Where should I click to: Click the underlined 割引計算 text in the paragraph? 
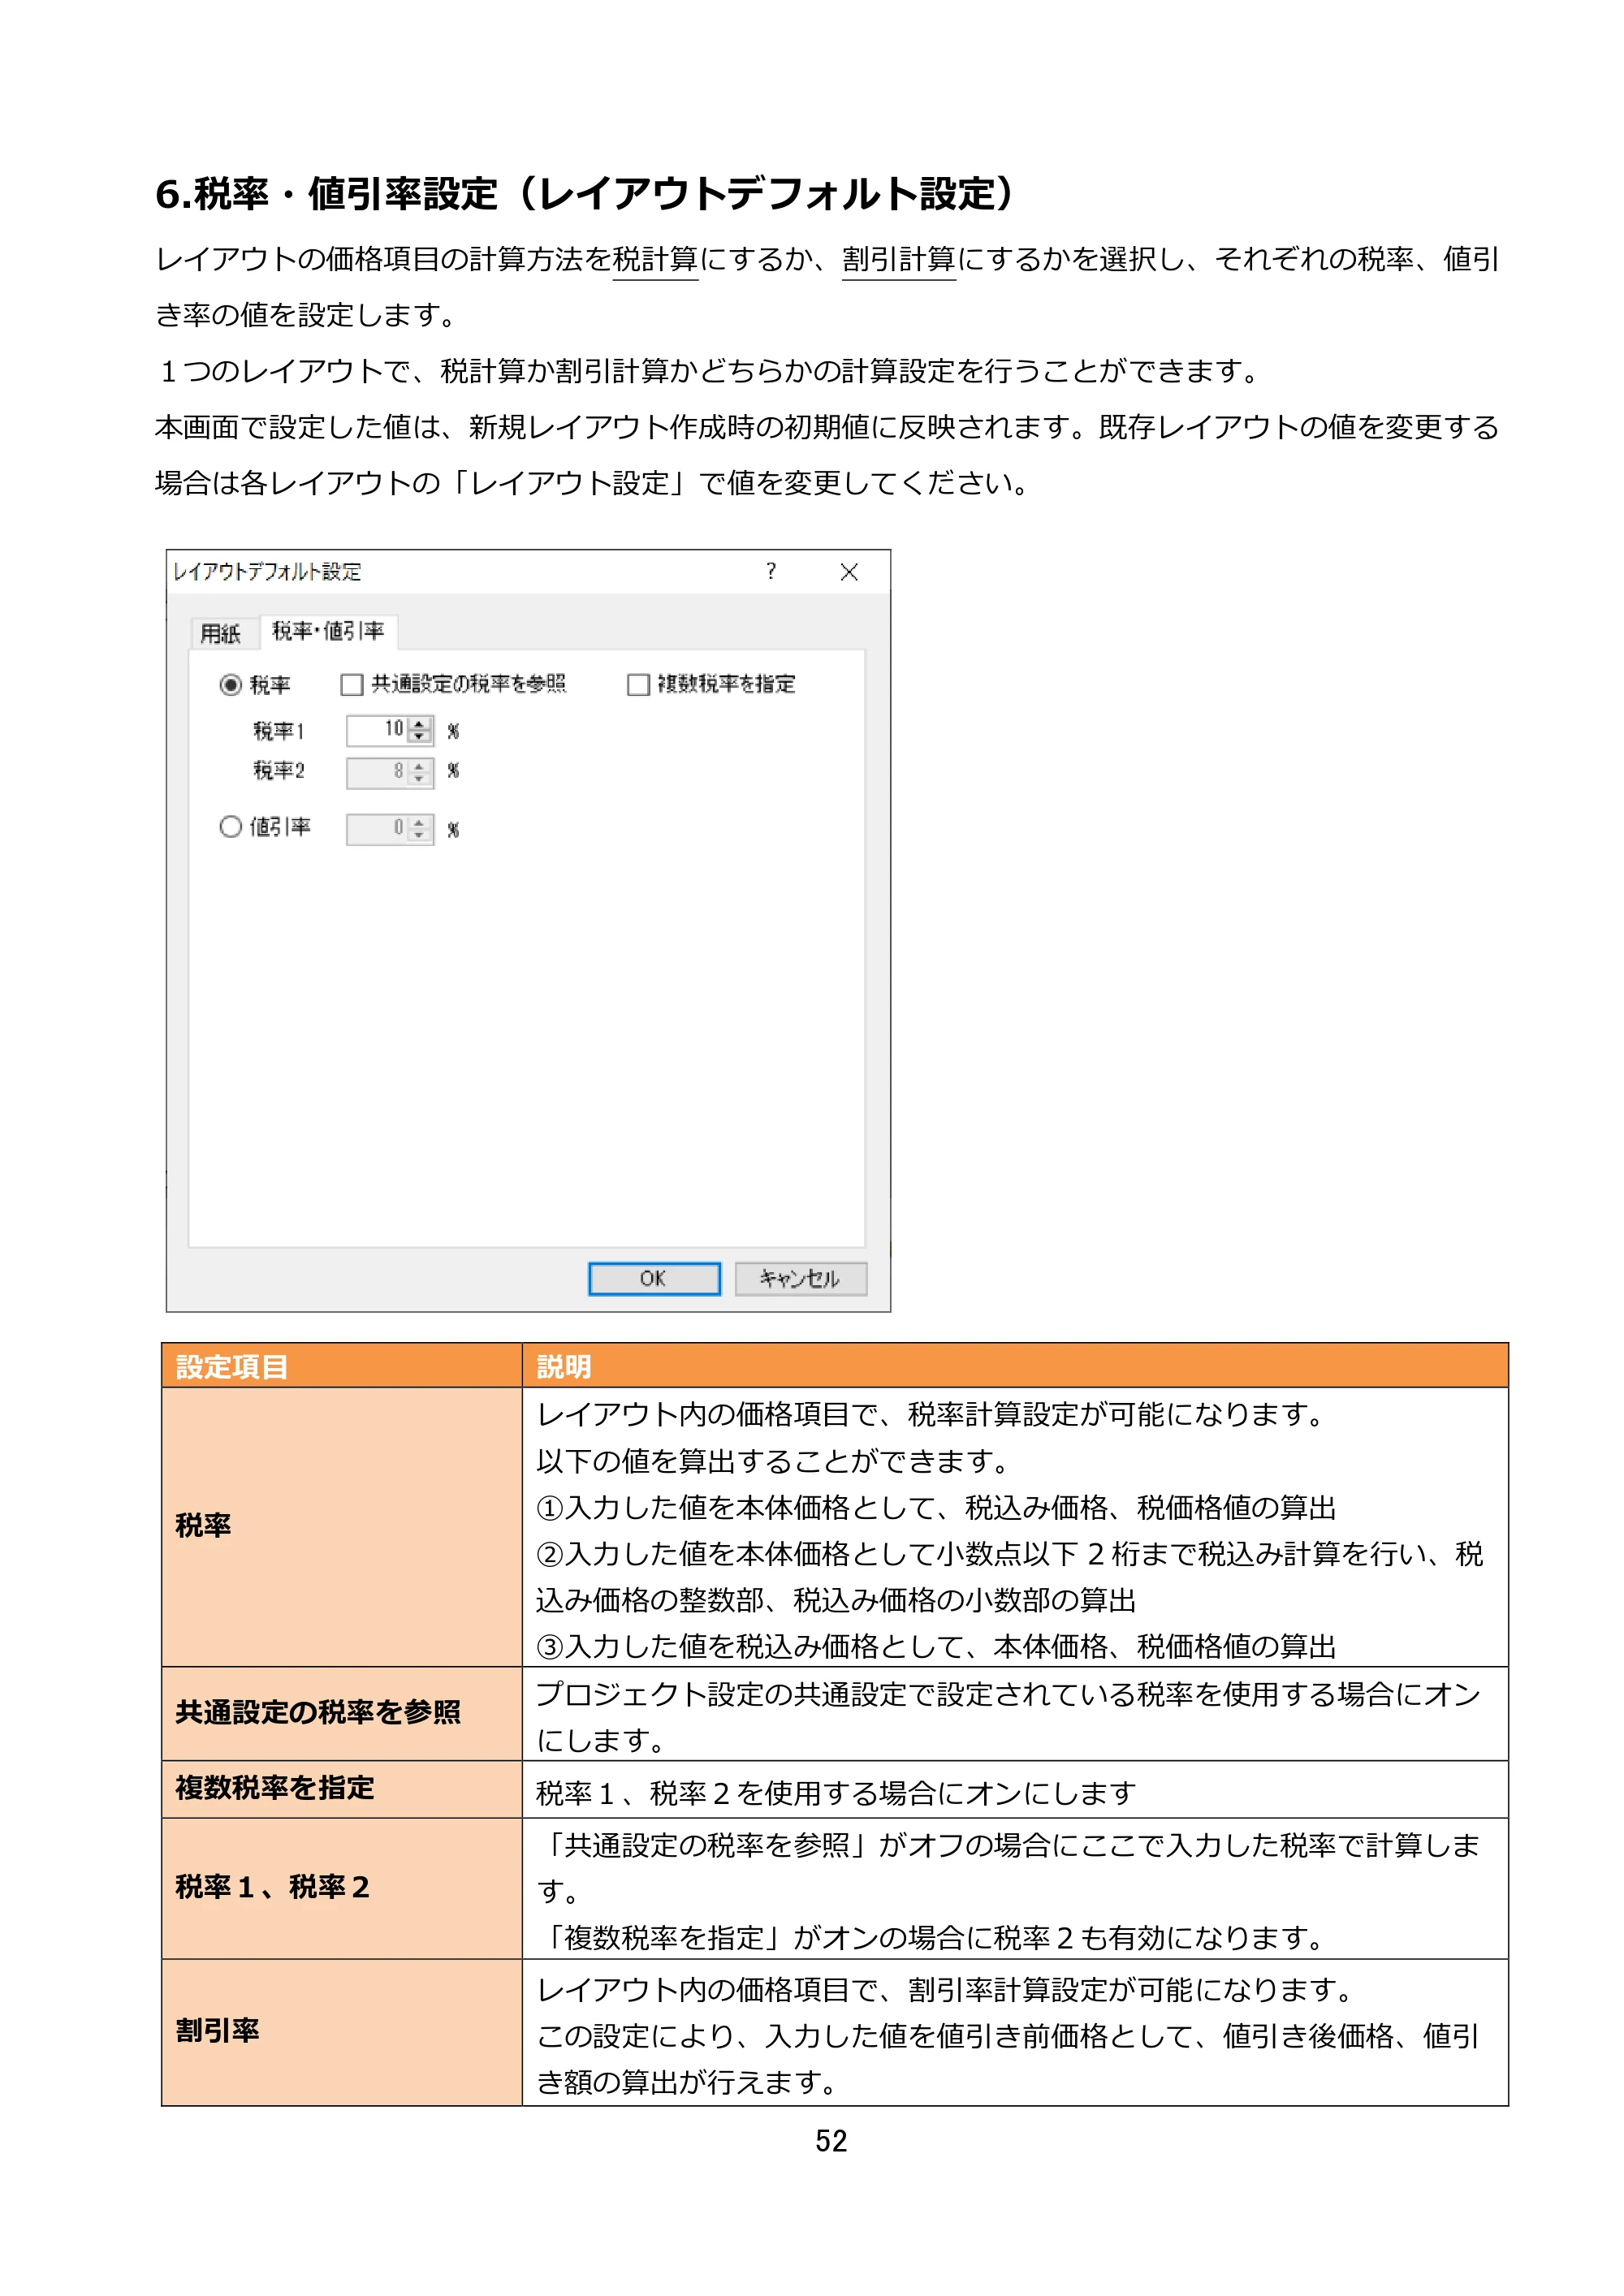click(899, 260)
